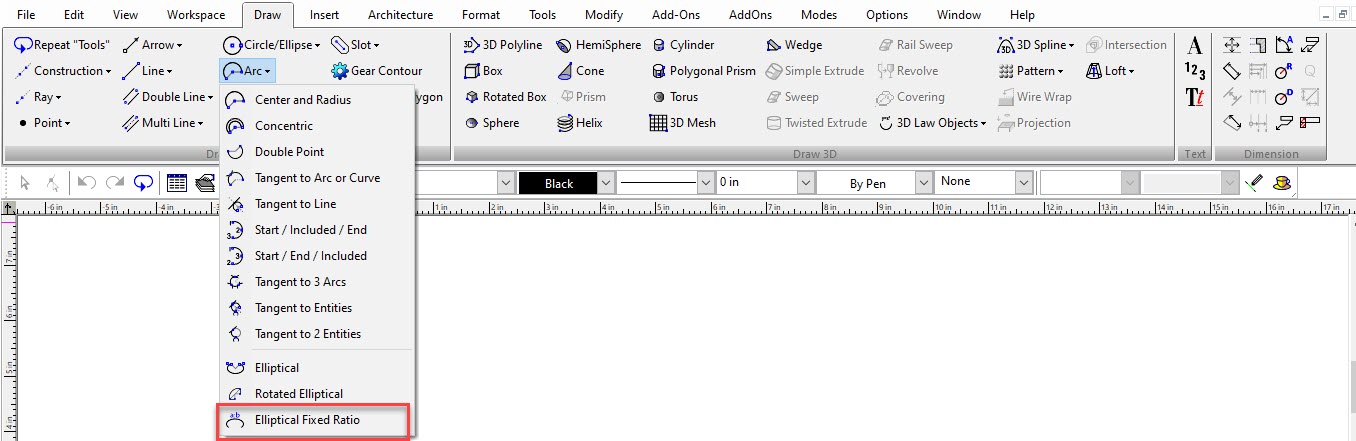Choose the HemiSphere tool
The image size is (1356, 441).
tap(598, 45)
